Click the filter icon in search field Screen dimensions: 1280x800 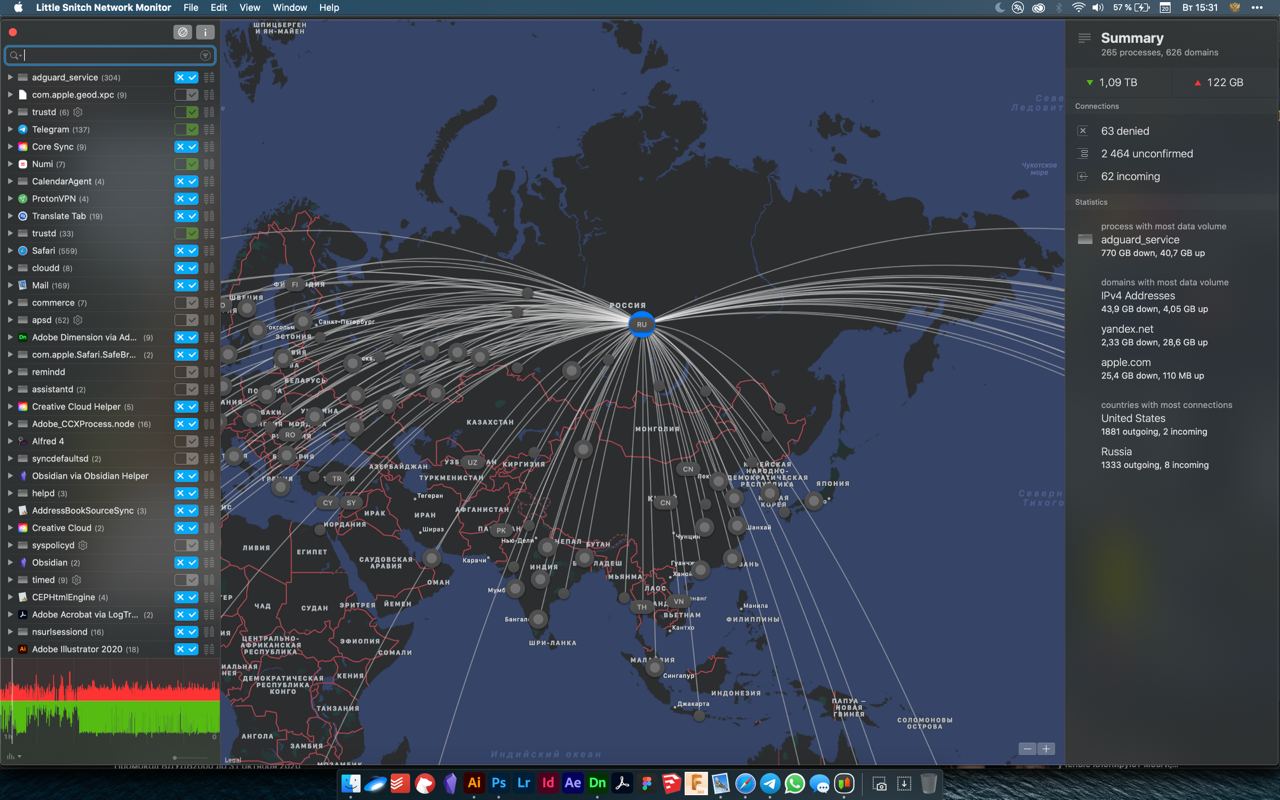(x=205, y=56)
